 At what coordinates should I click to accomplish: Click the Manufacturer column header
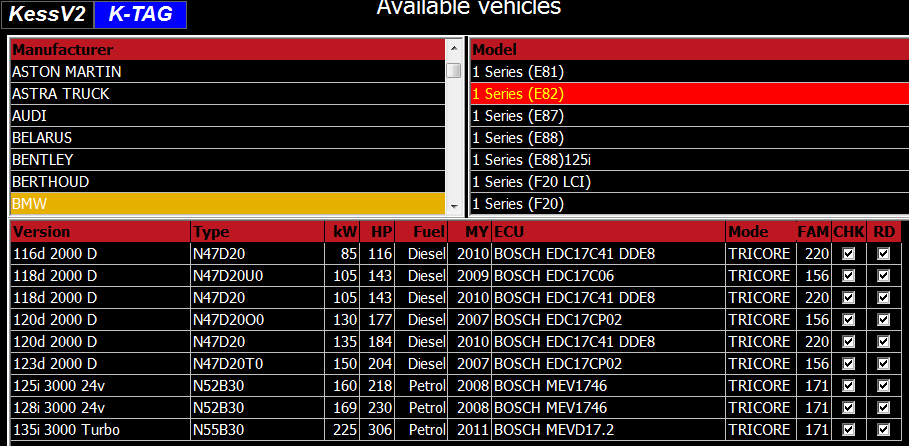[228, 50]
